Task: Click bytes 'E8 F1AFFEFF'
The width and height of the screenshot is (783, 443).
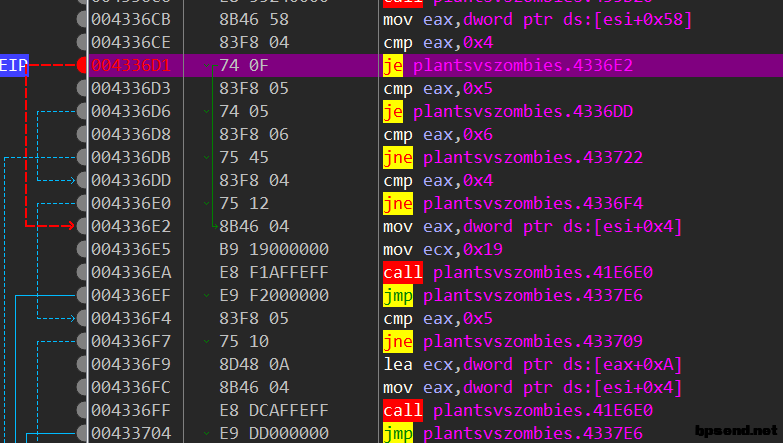Action: pyautogui.click(x=274, y=272)
